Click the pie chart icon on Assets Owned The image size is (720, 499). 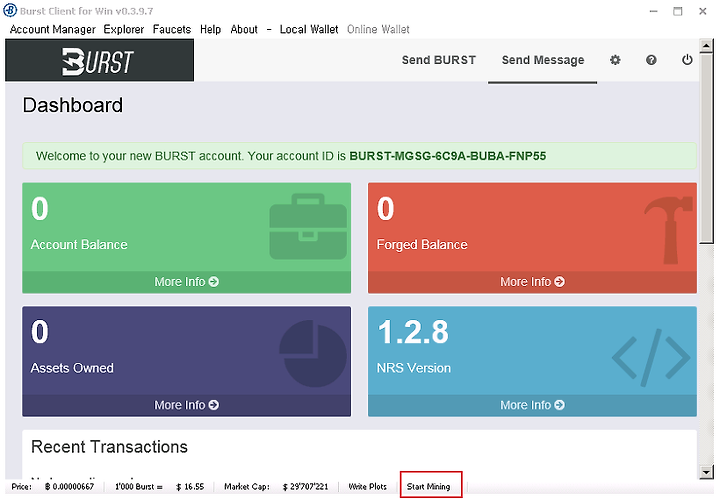[x=313, y=353]
